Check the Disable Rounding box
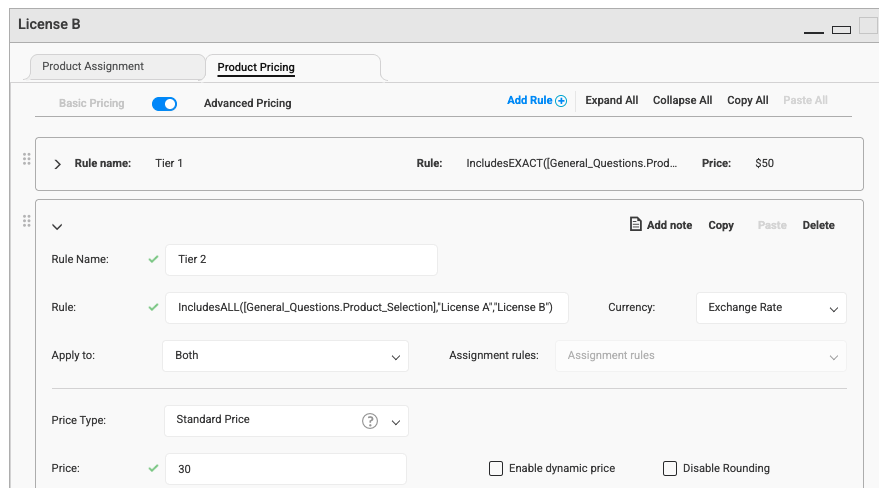Screen dimensions: 879x488 669,468
